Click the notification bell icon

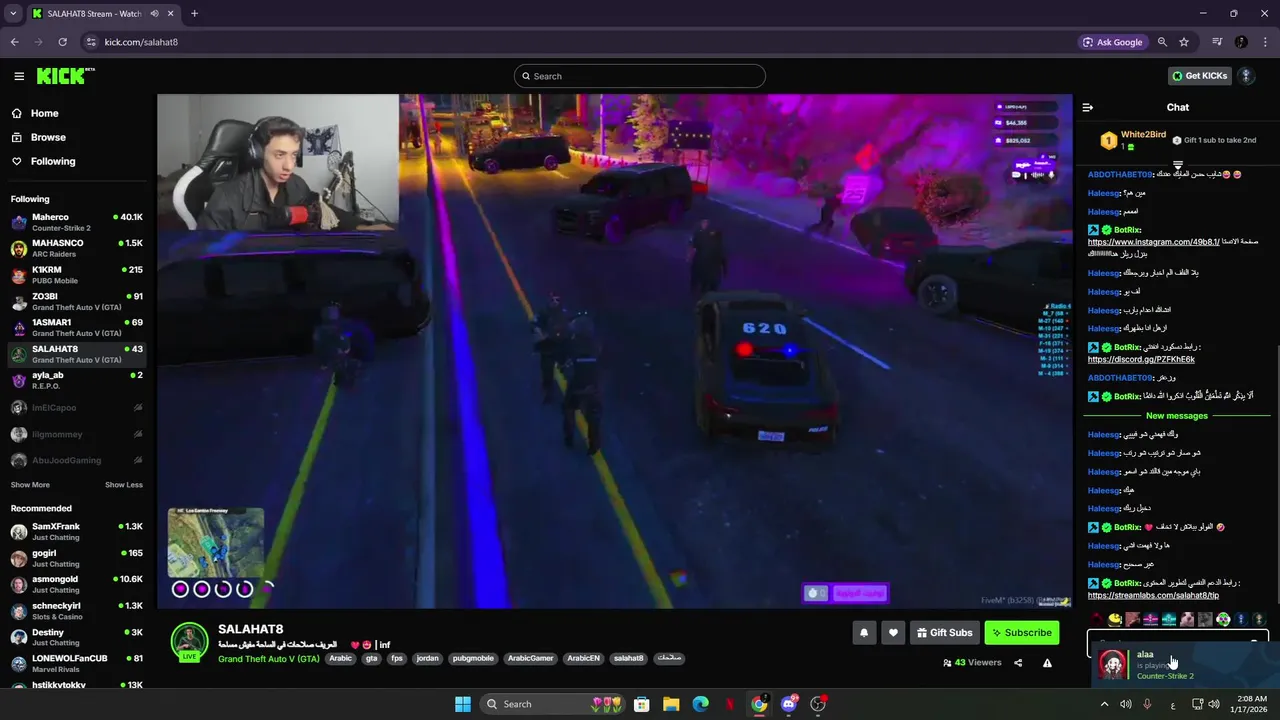pos(864,632)
